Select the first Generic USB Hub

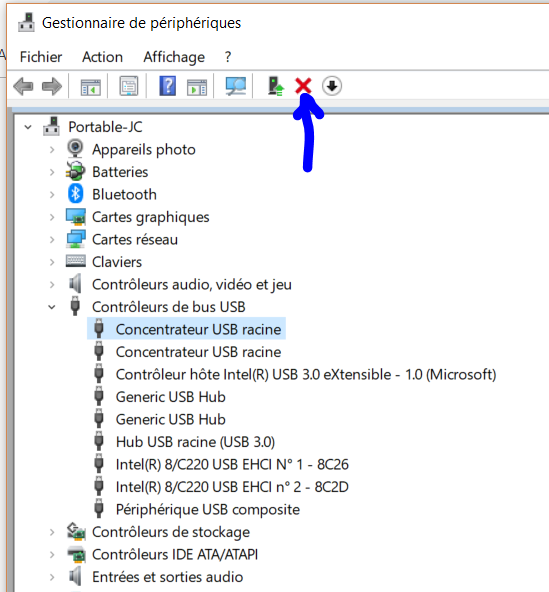click(x=171, y=397)
